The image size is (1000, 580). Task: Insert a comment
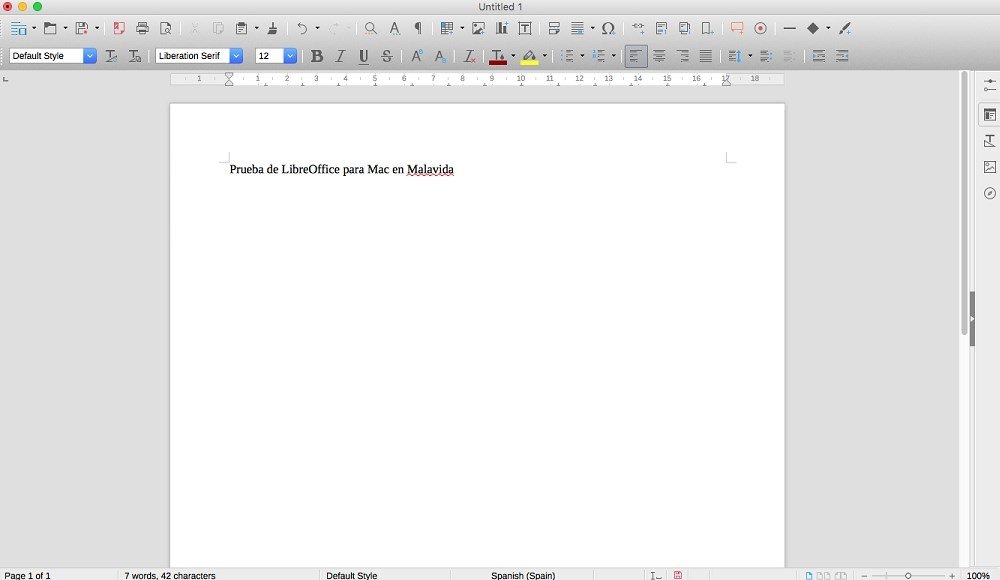(x=737, y=28)
